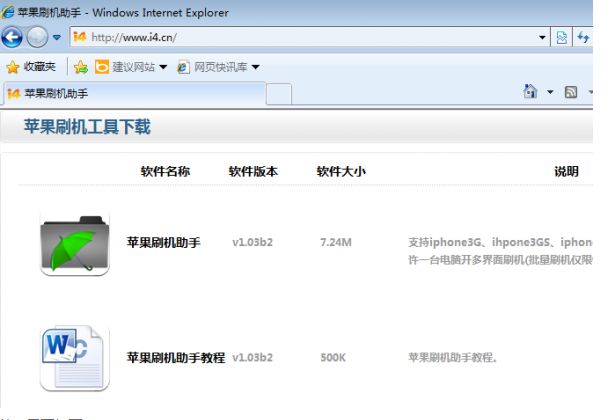Click the browser Back arrow button

pyautogui.click(x=12, y=37)
